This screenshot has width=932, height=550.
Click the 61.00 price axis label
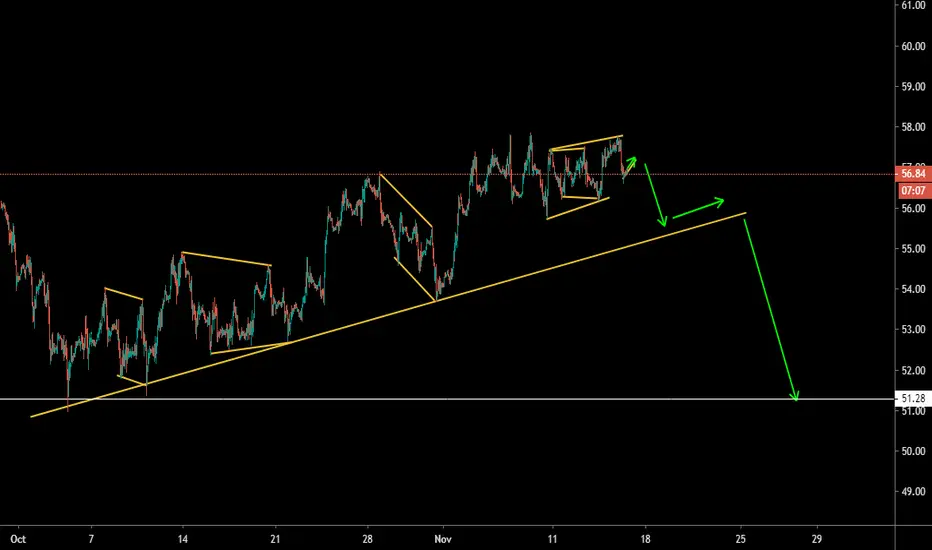(913, 5)
